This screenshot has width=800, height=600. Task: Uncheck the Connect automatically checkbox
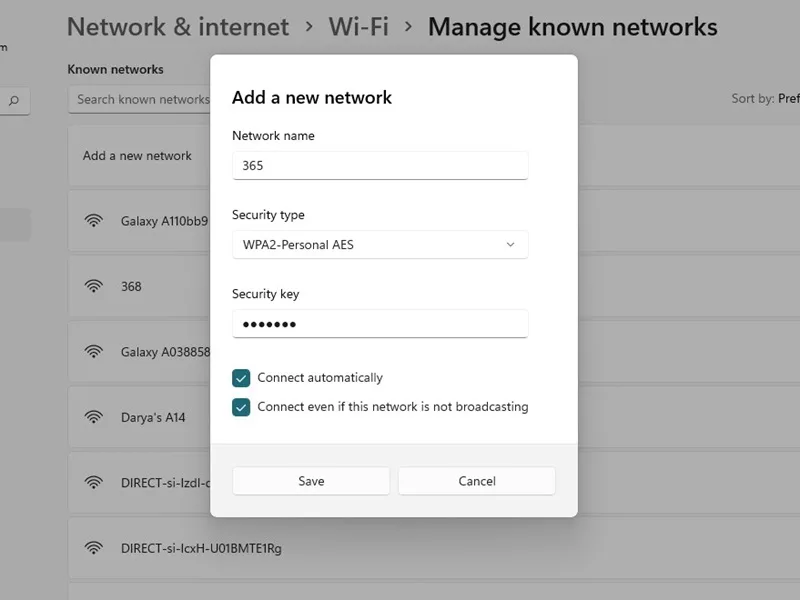click(241, 378)
